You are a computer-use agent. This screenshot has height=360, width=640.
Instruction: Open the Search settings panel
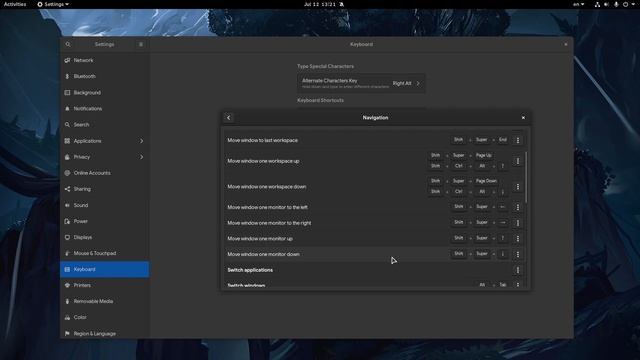coord(104,124)
